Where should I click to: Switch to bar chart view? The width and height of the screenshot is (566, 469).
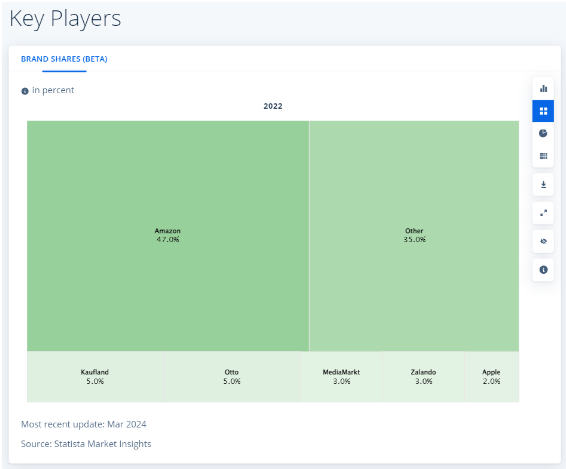pos(543,88)
